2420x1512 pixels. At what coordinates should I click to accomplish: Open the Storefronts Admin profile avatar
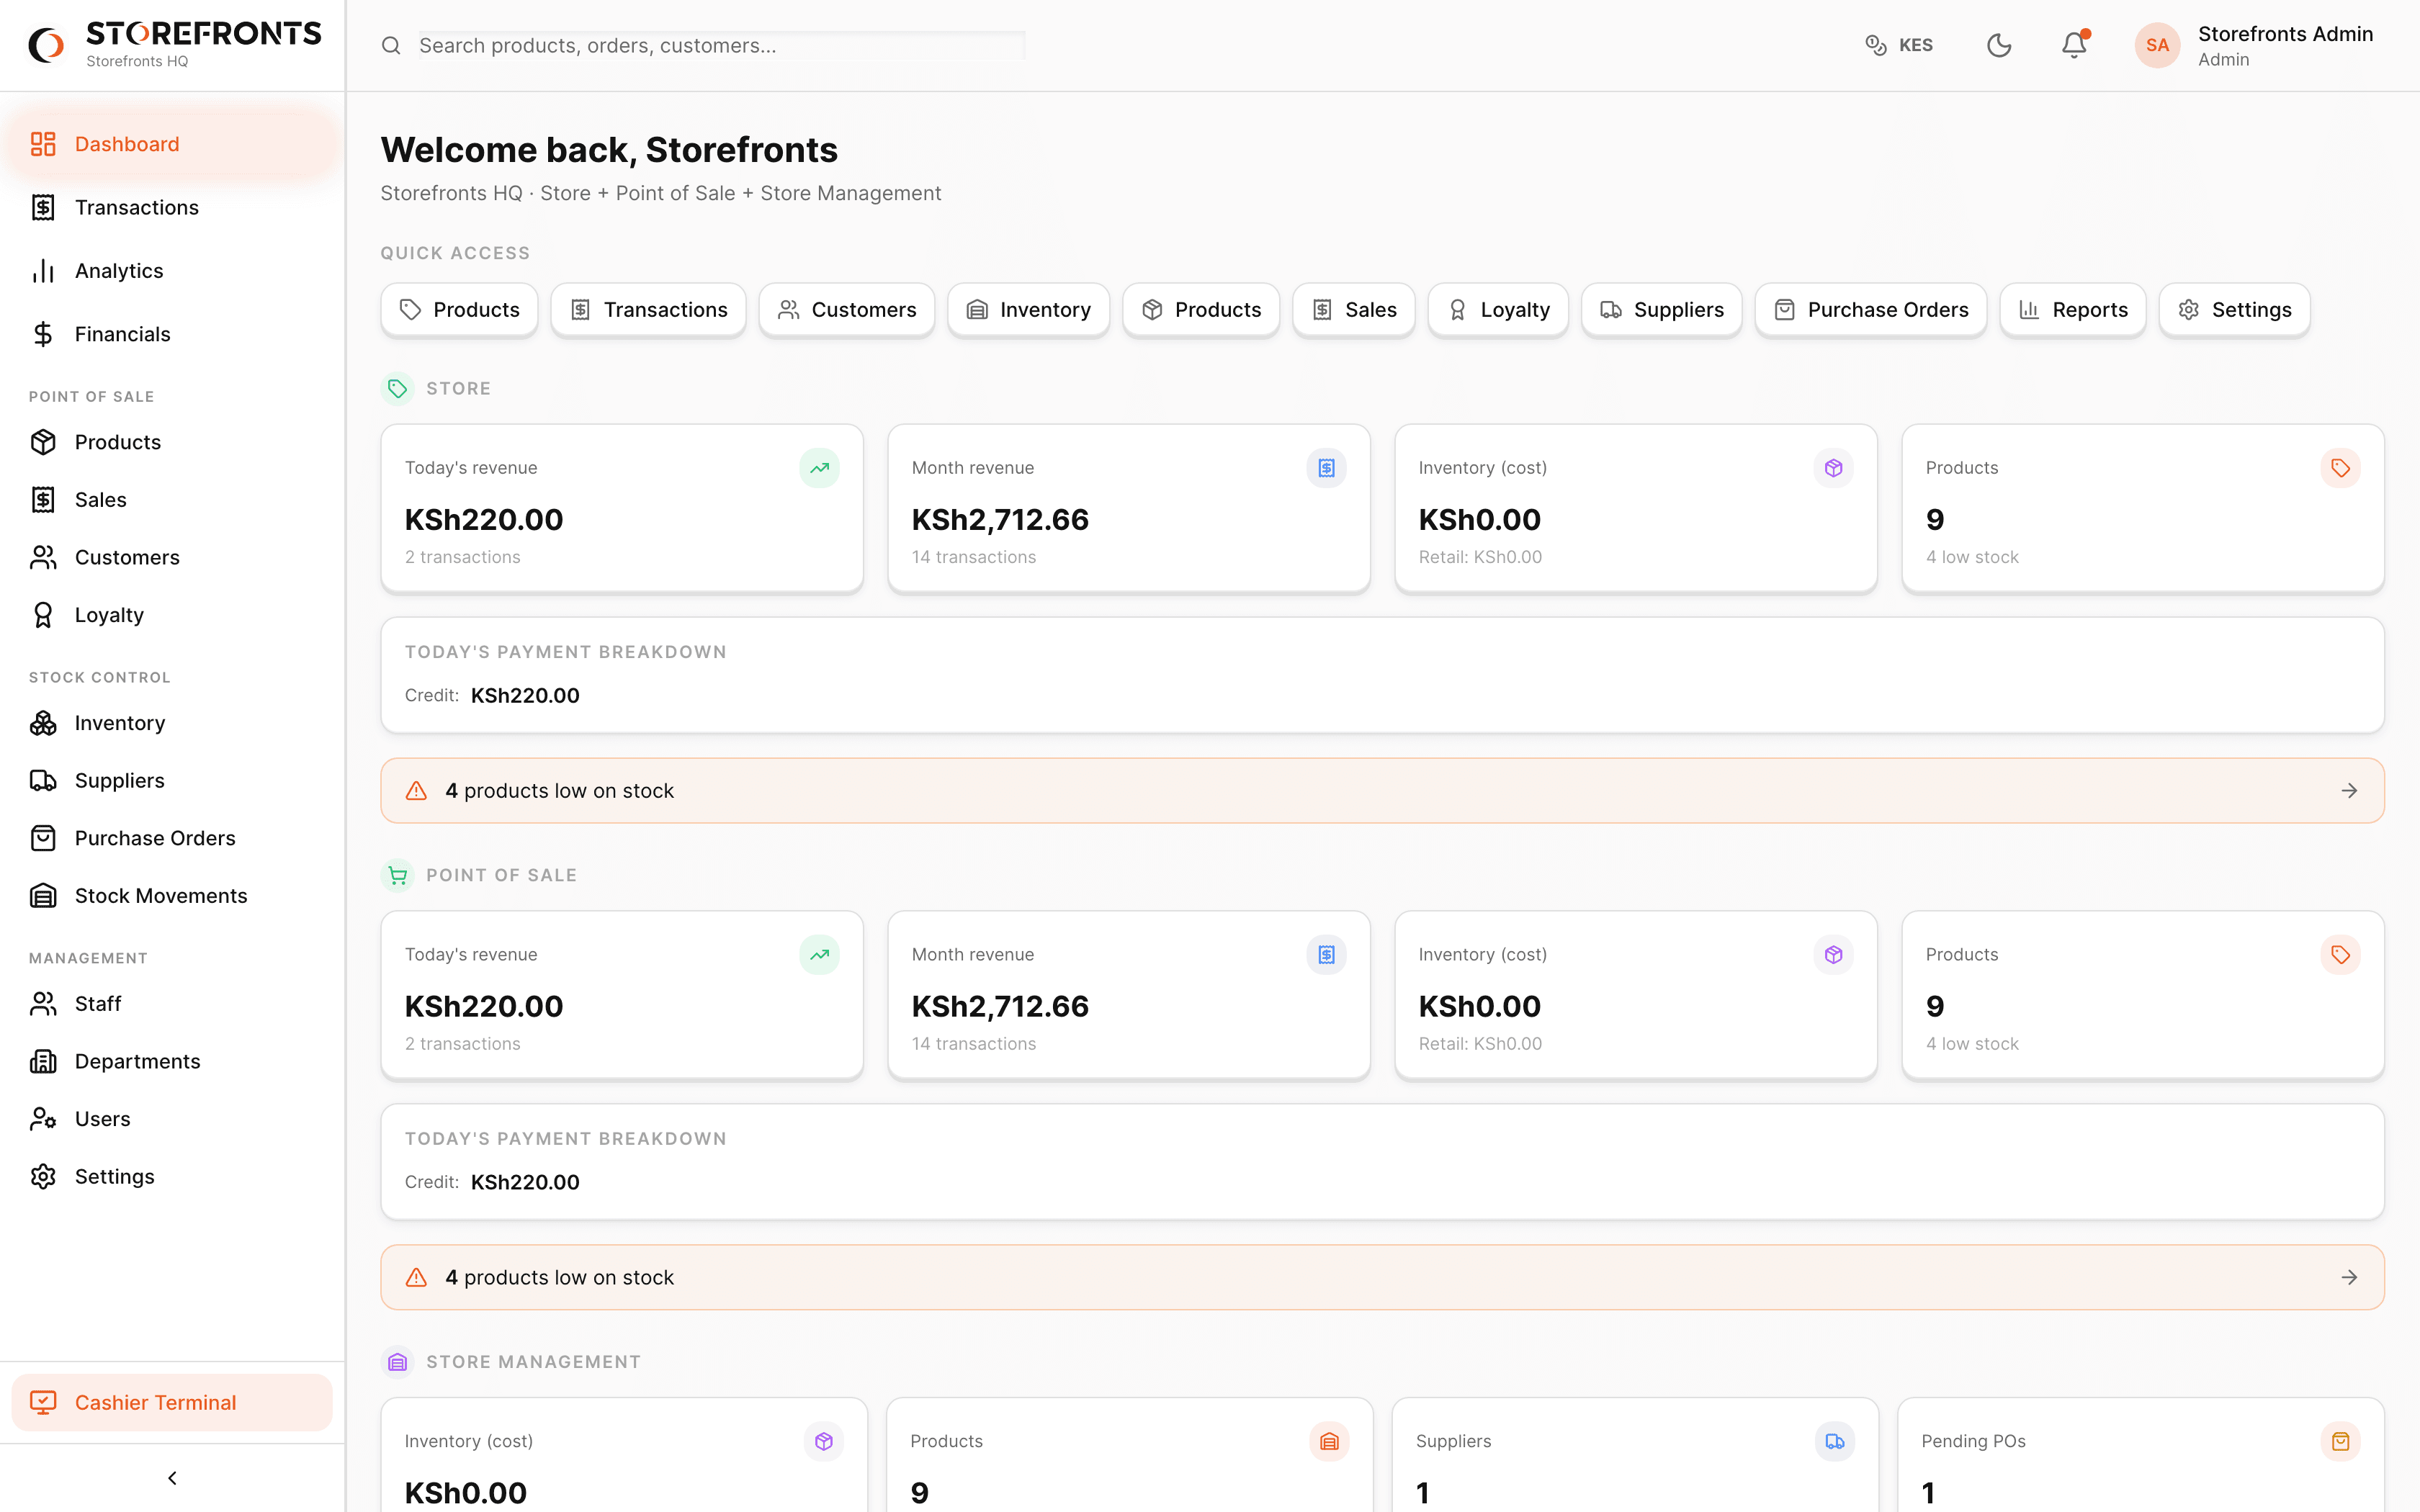tap(2157, 45)
